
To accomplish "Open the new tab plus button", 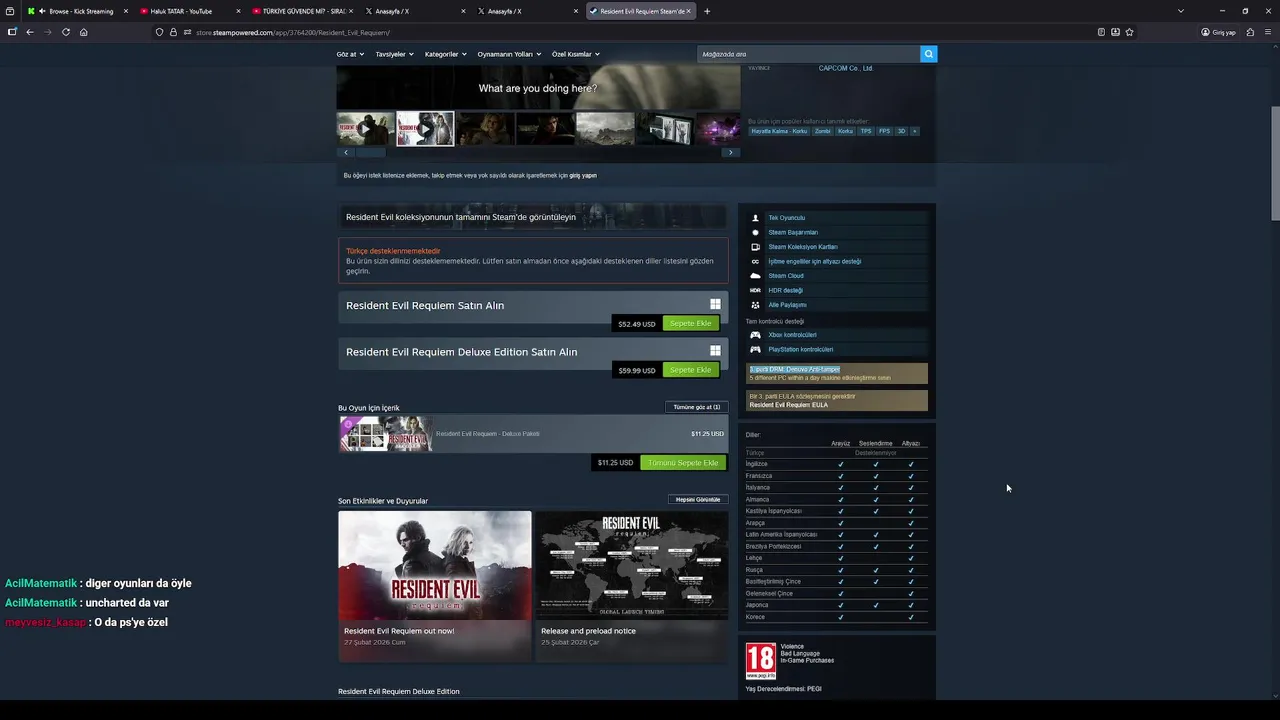I will pos(707,11).
